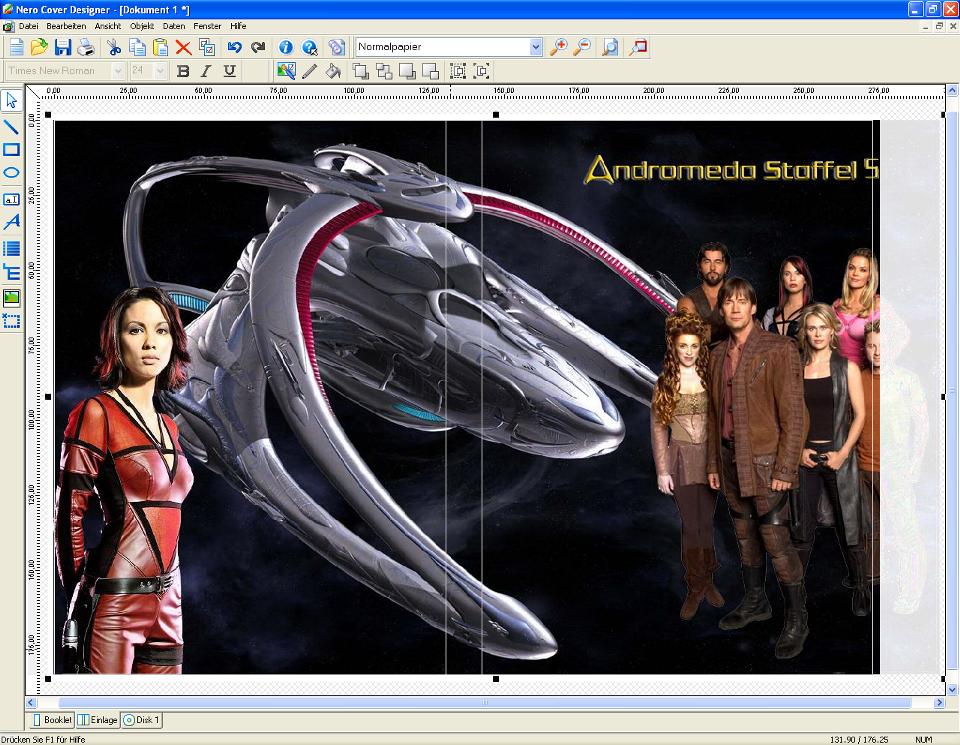Select the Line drawing tool
Viewport: 960px width, 745px height.
(11, 127)
